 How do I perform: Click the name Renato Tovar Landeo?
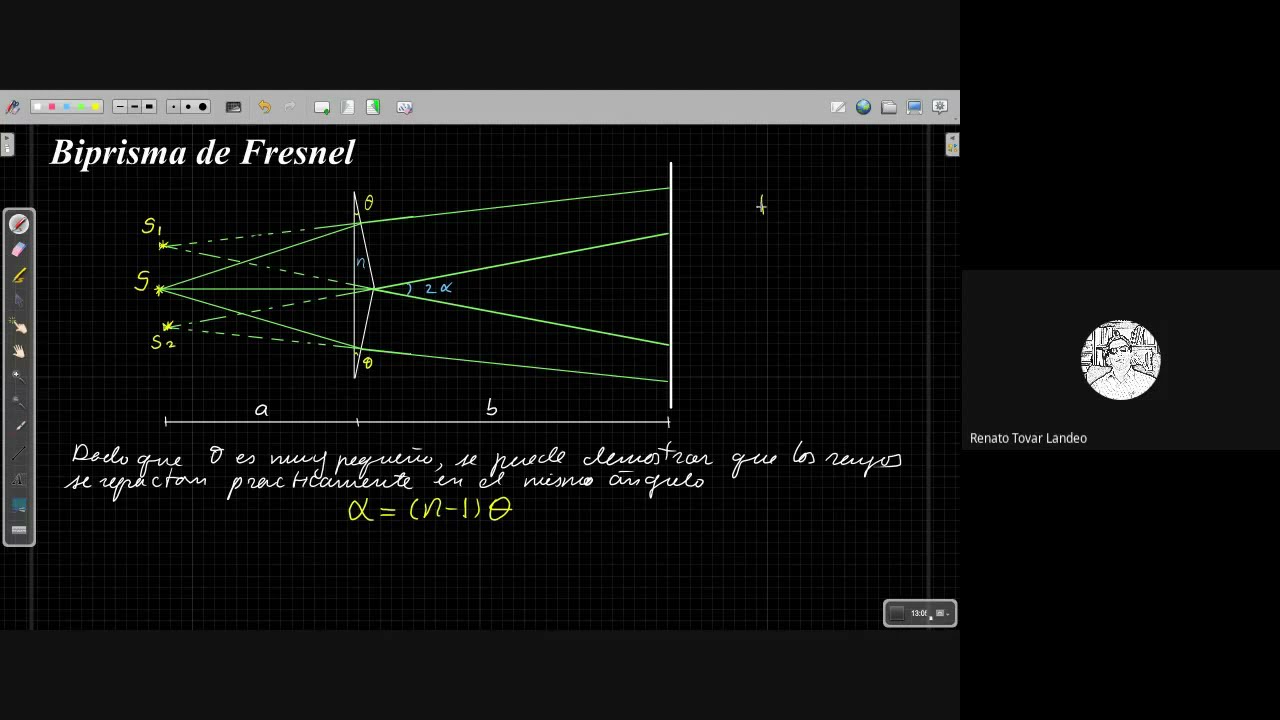(x=1028, y=438)
